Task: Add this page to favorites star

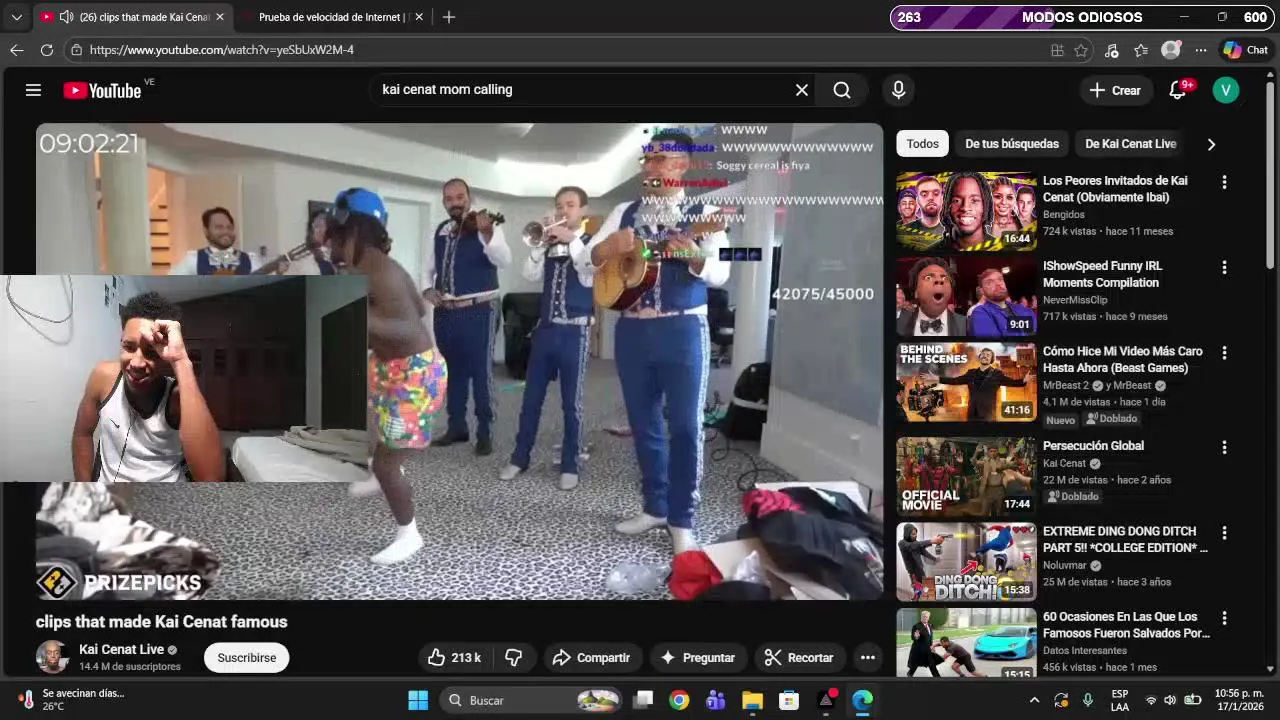Action: (x=1081, y=50)
